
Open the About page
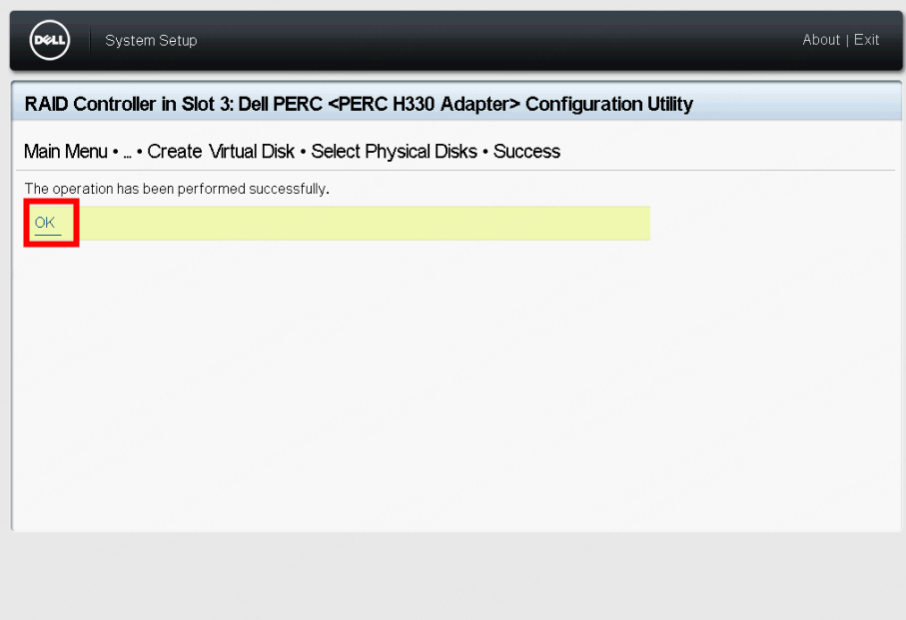[x=820, y=40]
